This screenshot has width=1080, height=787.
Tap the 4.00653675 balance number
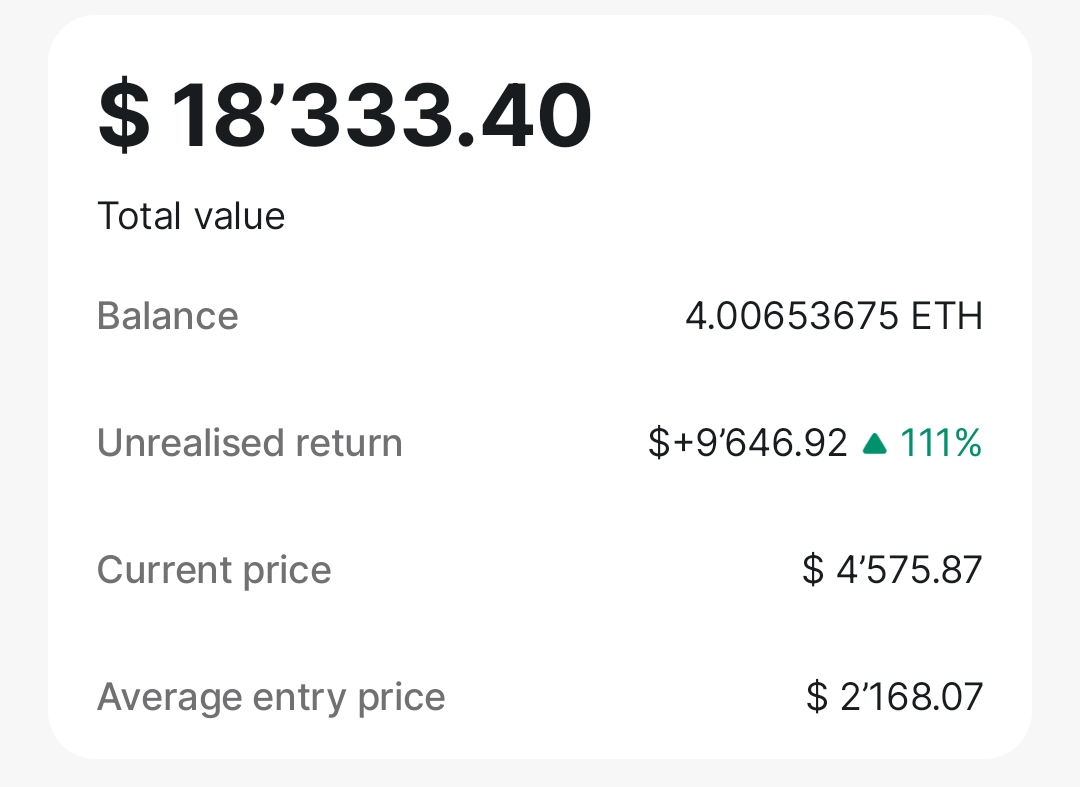point(791,317)
